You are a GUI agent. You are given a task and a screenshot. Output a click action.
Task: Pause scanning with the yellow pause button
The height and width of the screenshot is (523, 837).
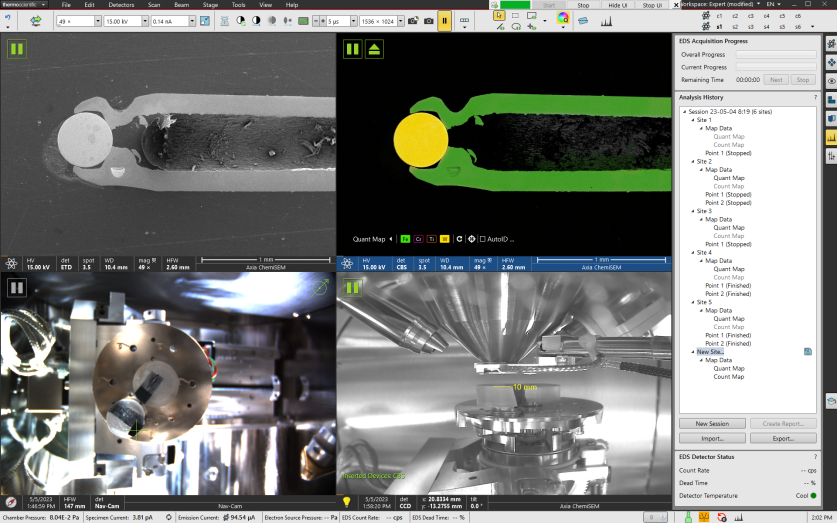point(444,20)
